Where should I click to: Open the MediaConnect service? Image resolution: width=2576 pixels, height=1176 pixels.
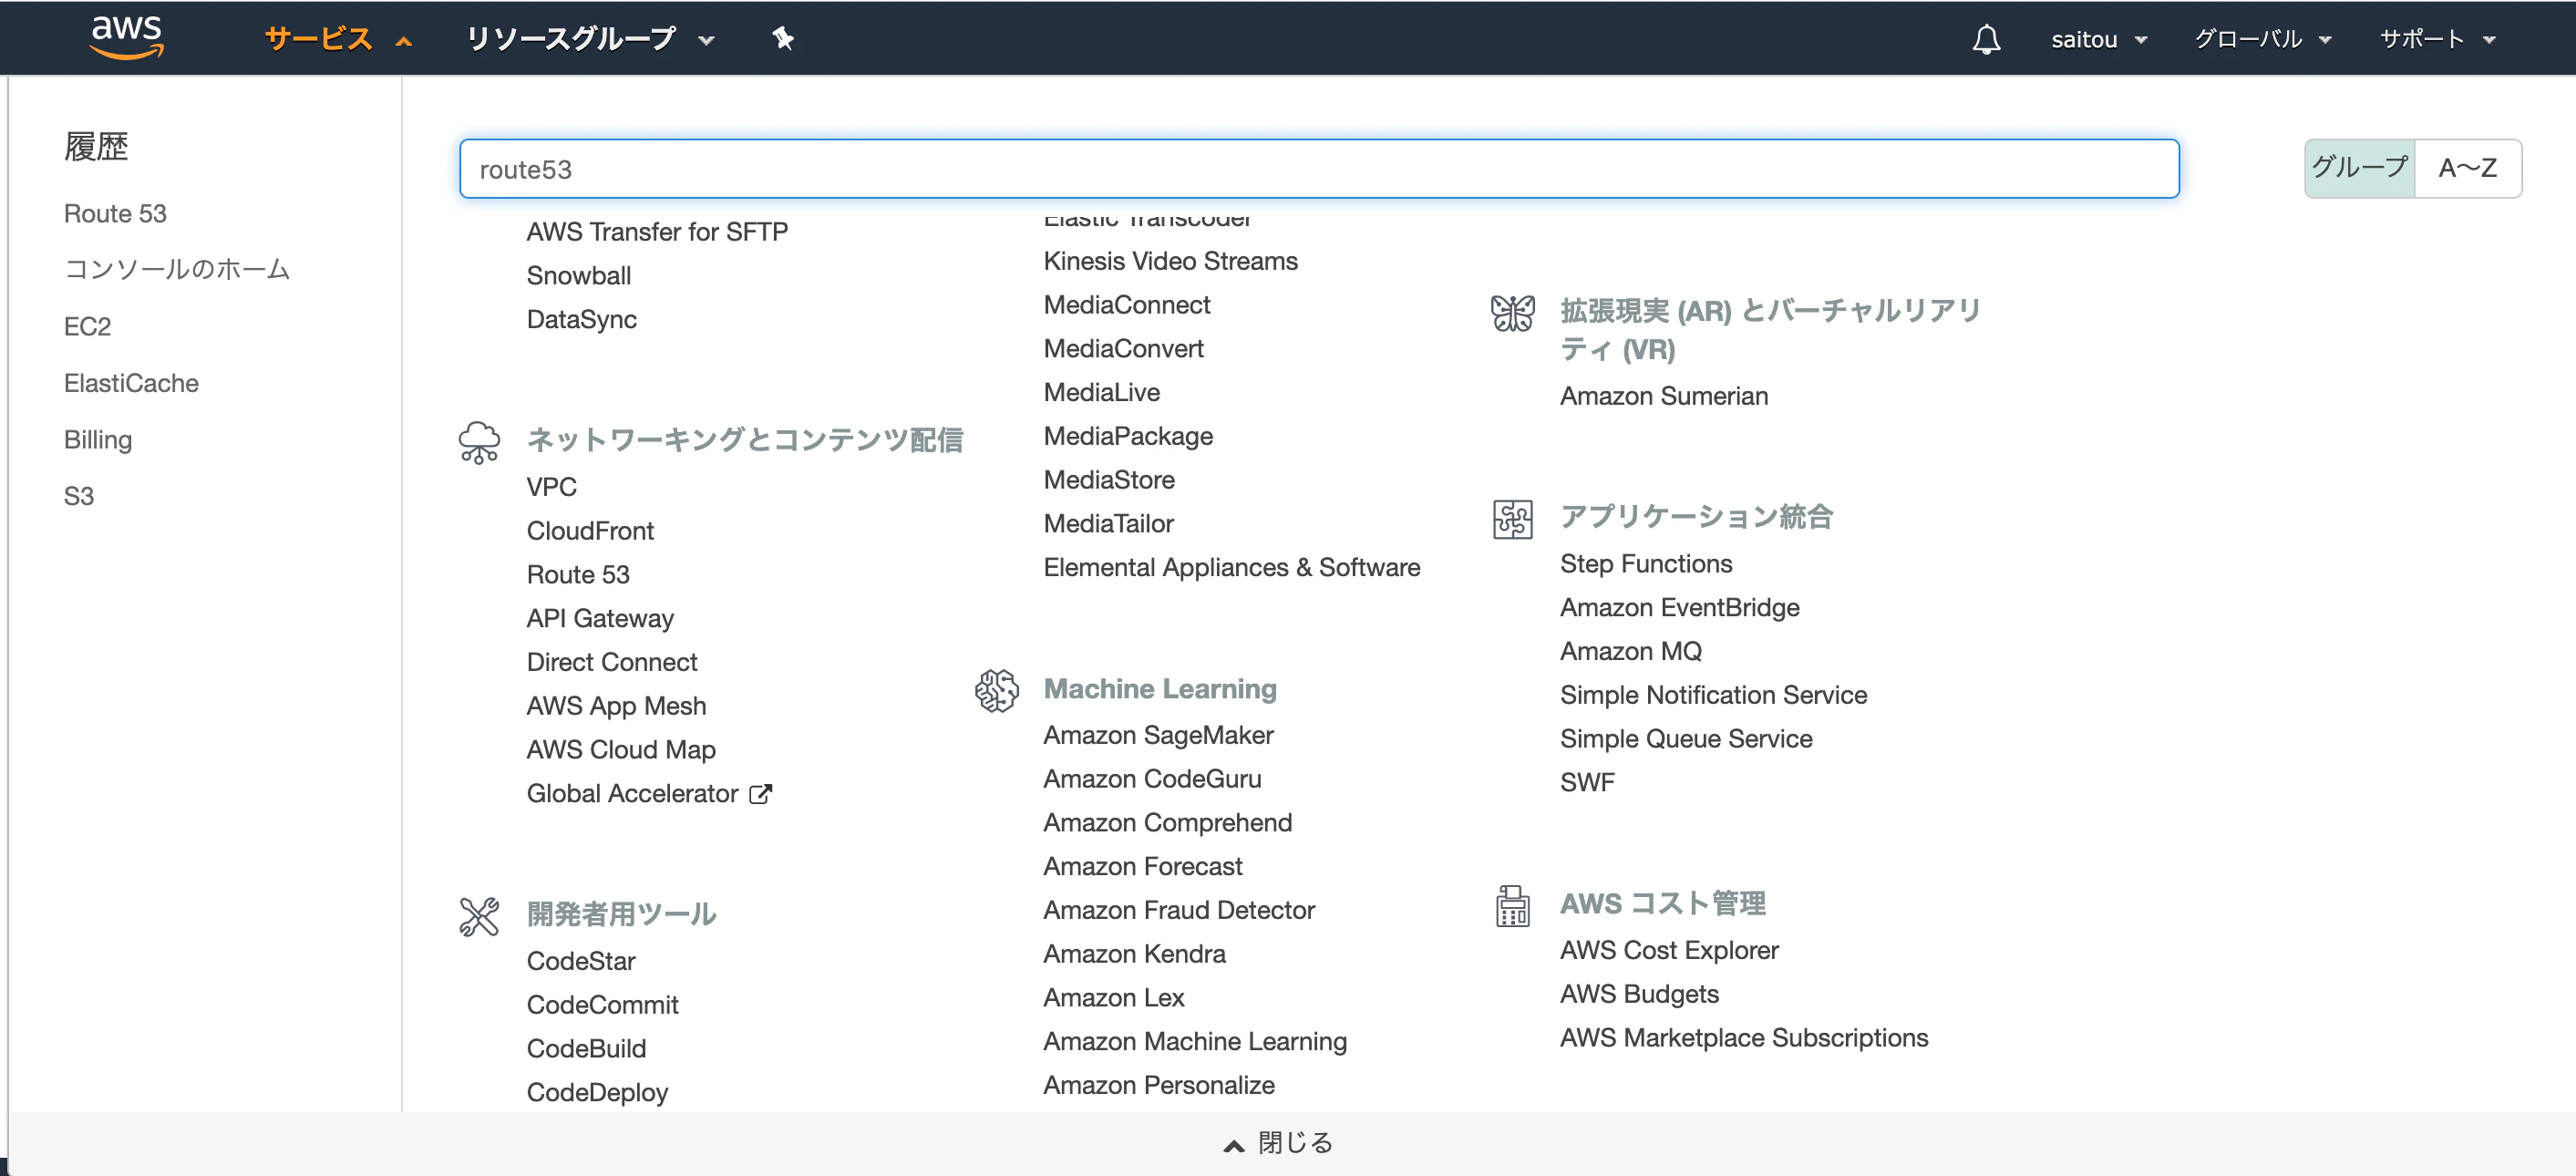coord(1126,305)
